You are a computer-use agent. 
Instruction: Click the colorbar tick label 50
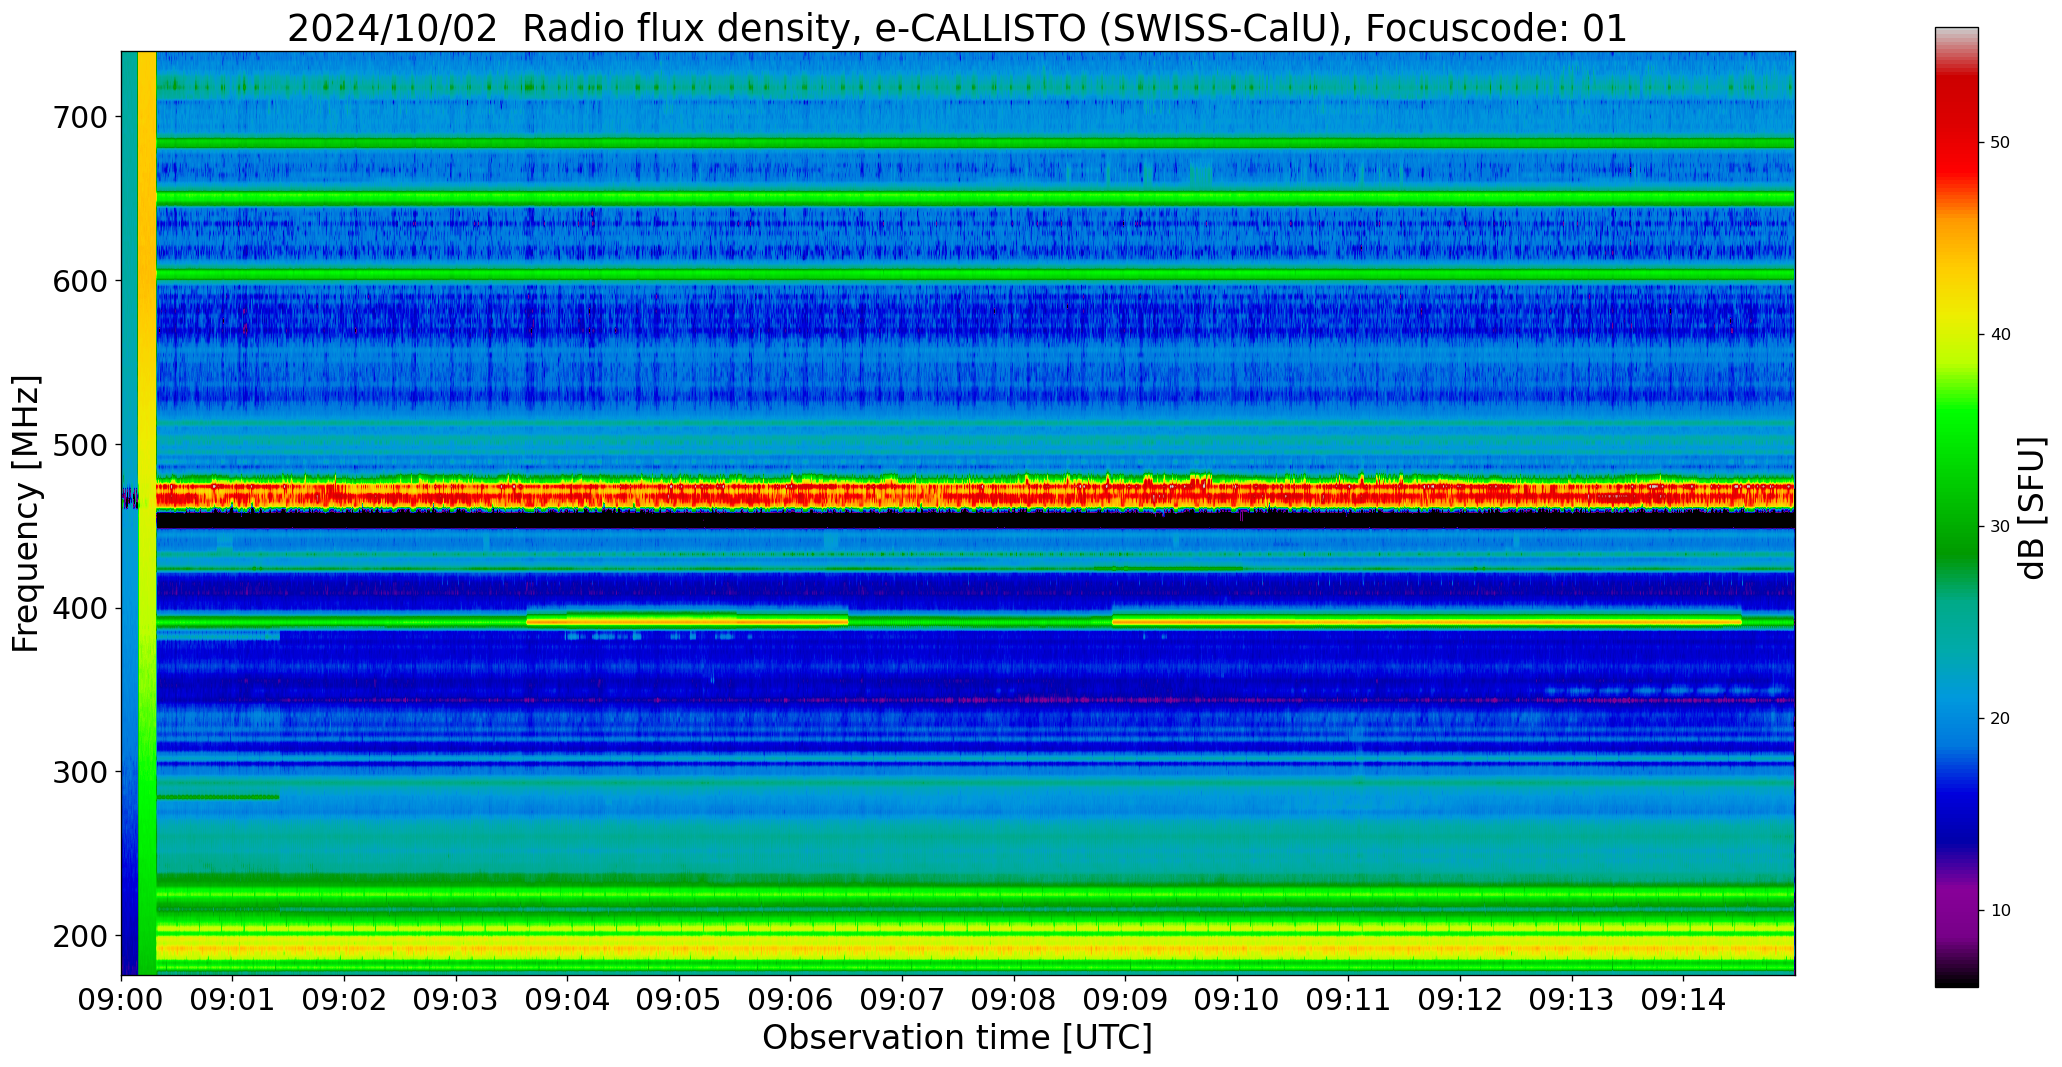(x=2000, y=143)
